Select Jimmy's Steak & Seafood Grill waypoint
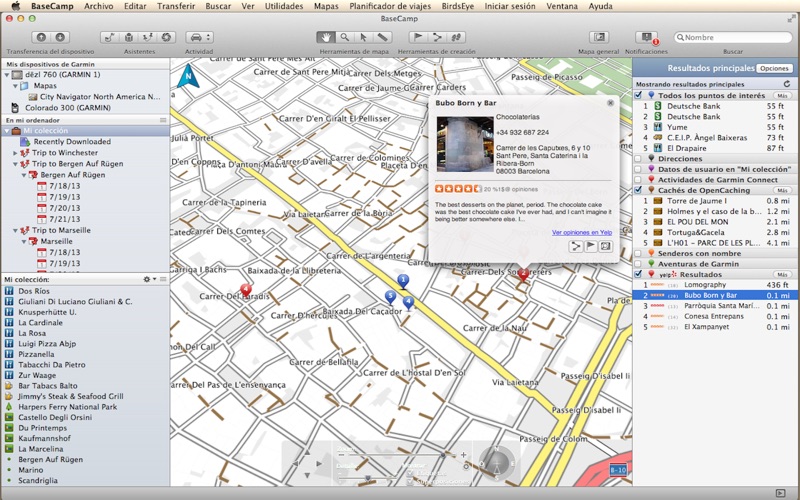This screenshot has height=500, width=800. [x=71, y=396]
